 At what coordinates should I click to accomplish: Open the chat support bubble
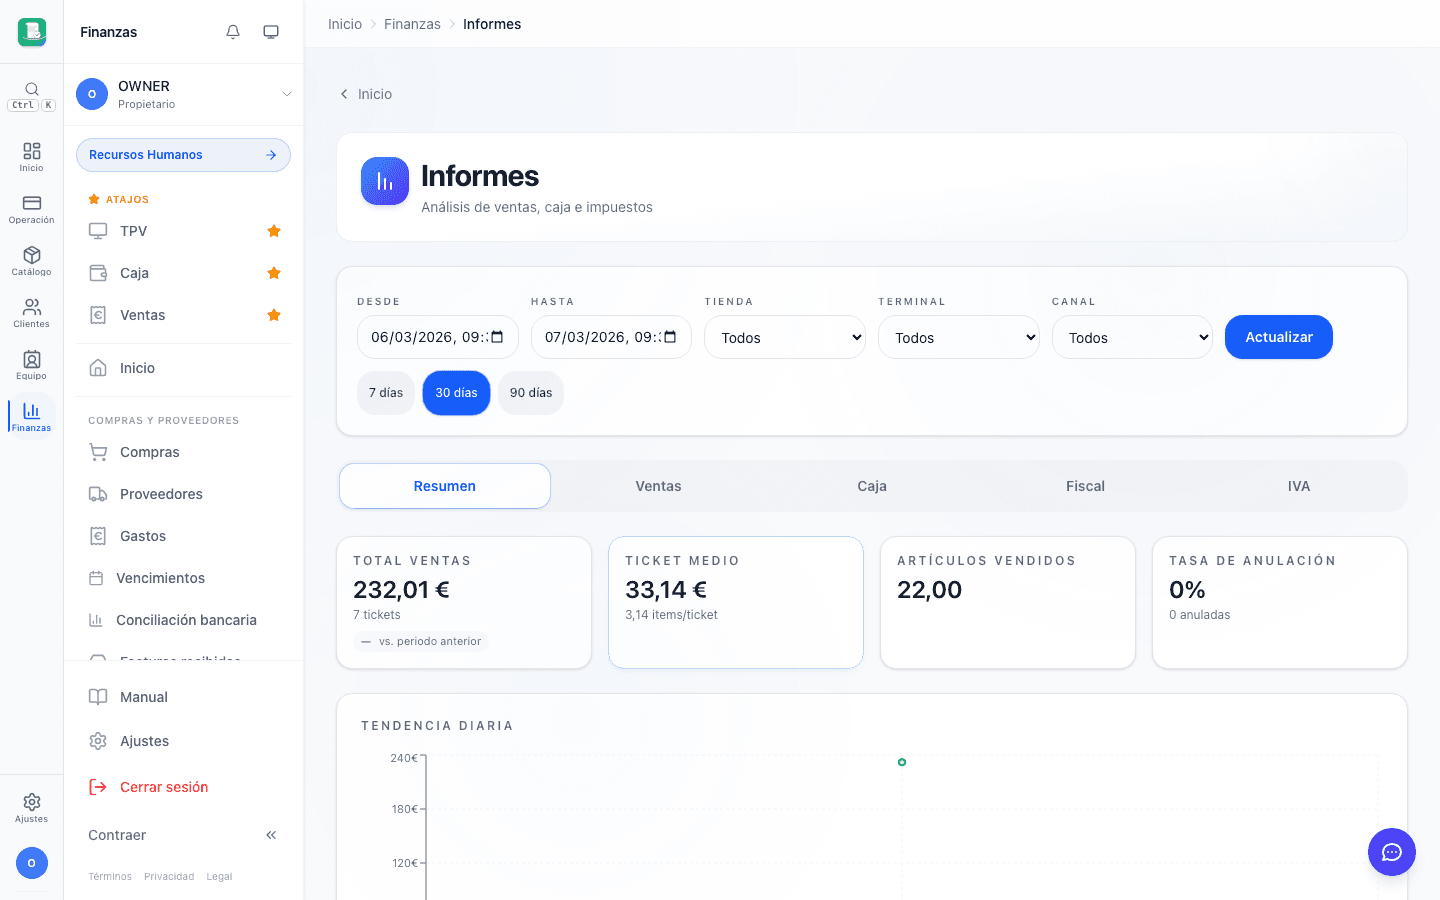coord(1392,852)
